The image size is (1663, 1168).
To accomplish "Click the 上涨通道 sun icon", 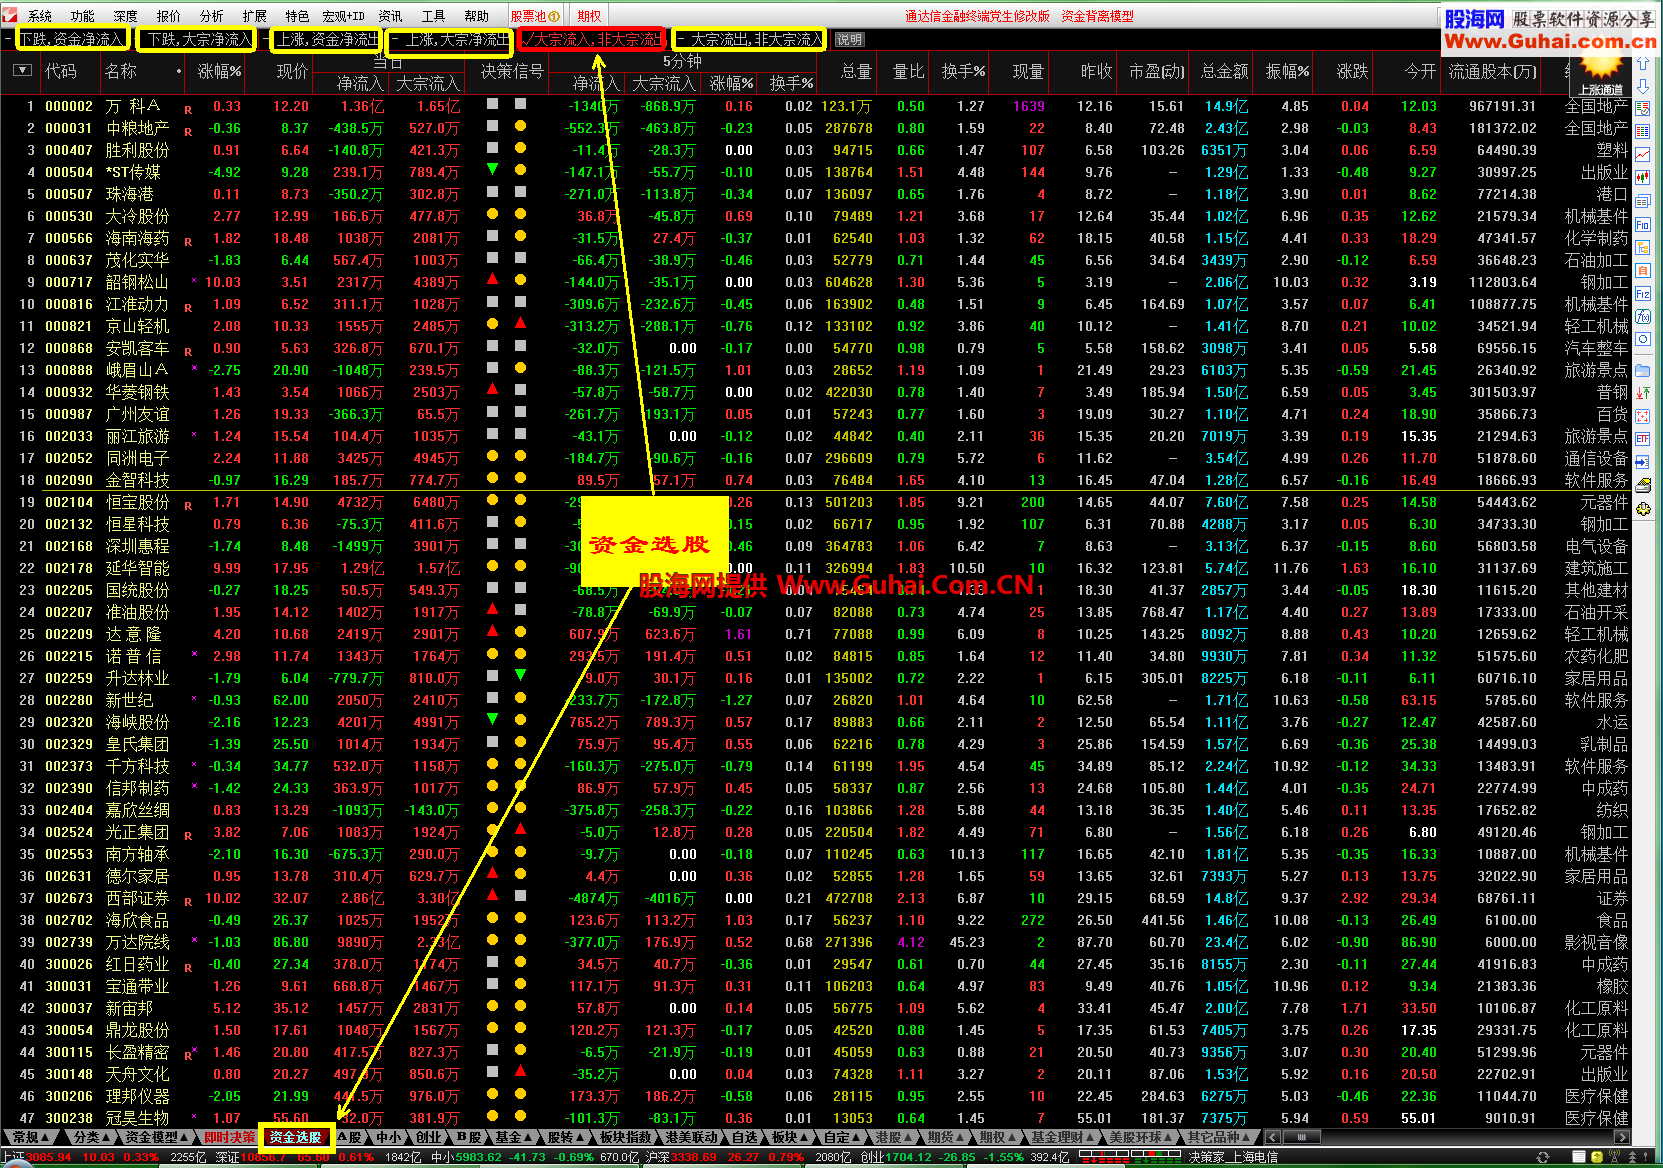I will (1601, 73).
